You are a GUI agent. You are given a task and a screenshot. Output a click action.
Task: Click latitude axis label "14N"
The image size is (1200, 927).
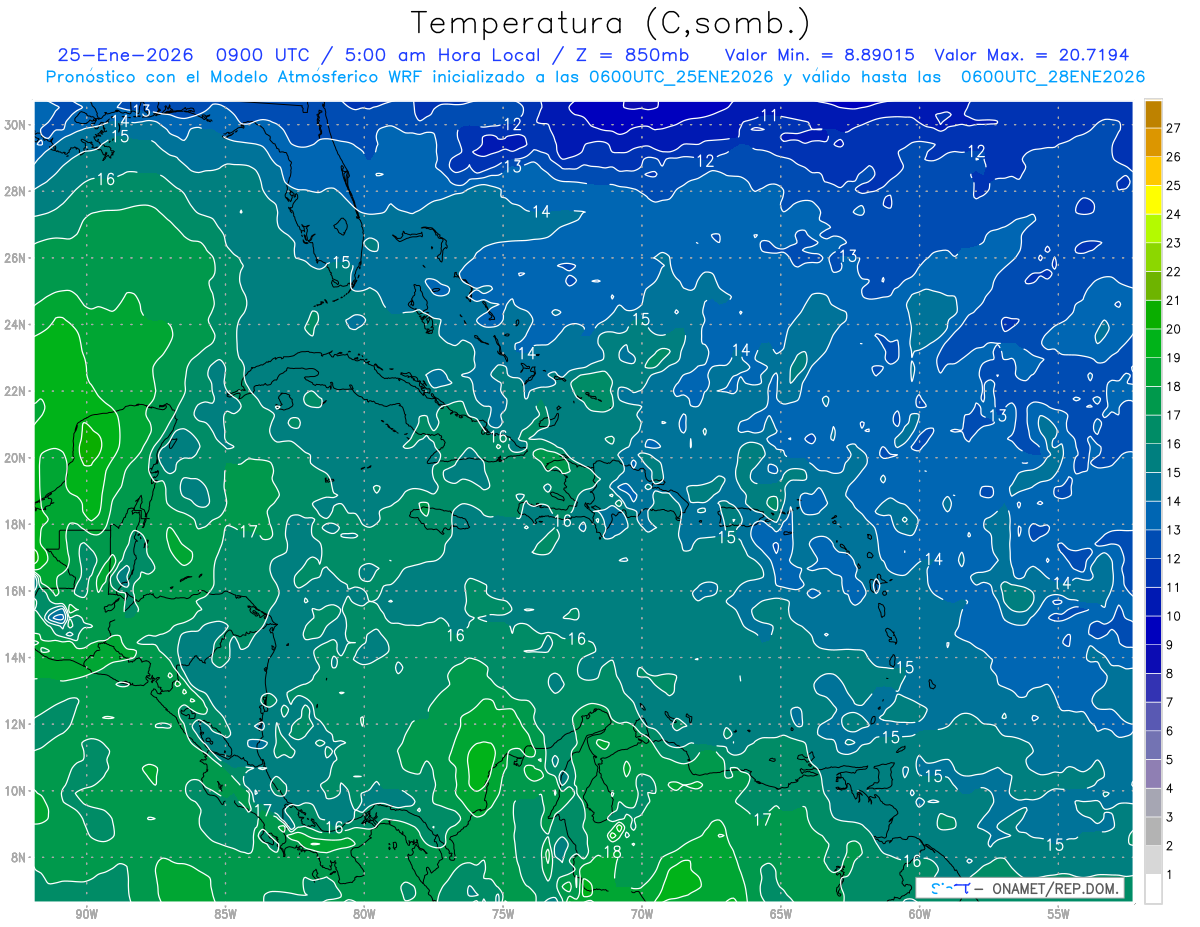pos(17,657)
